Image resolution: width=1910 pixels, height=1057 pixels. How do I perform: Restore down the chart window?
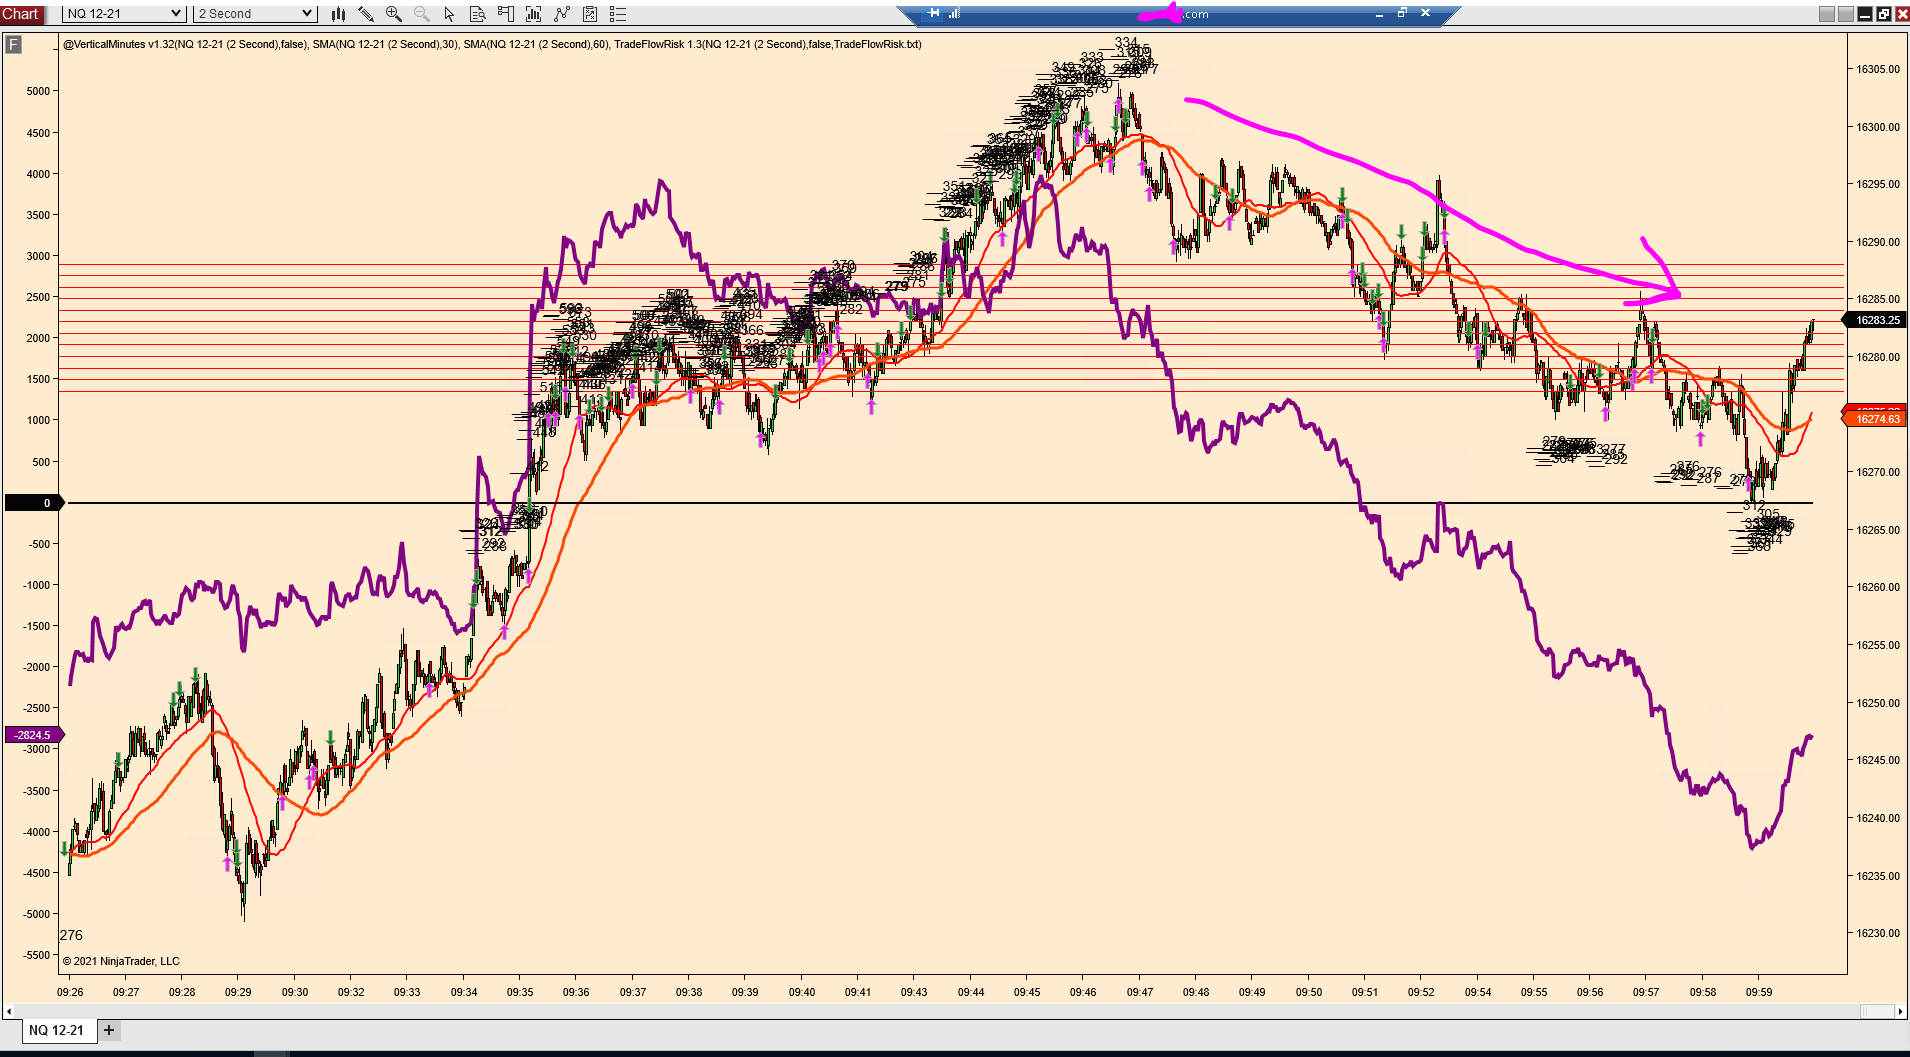pos(1884,14)
